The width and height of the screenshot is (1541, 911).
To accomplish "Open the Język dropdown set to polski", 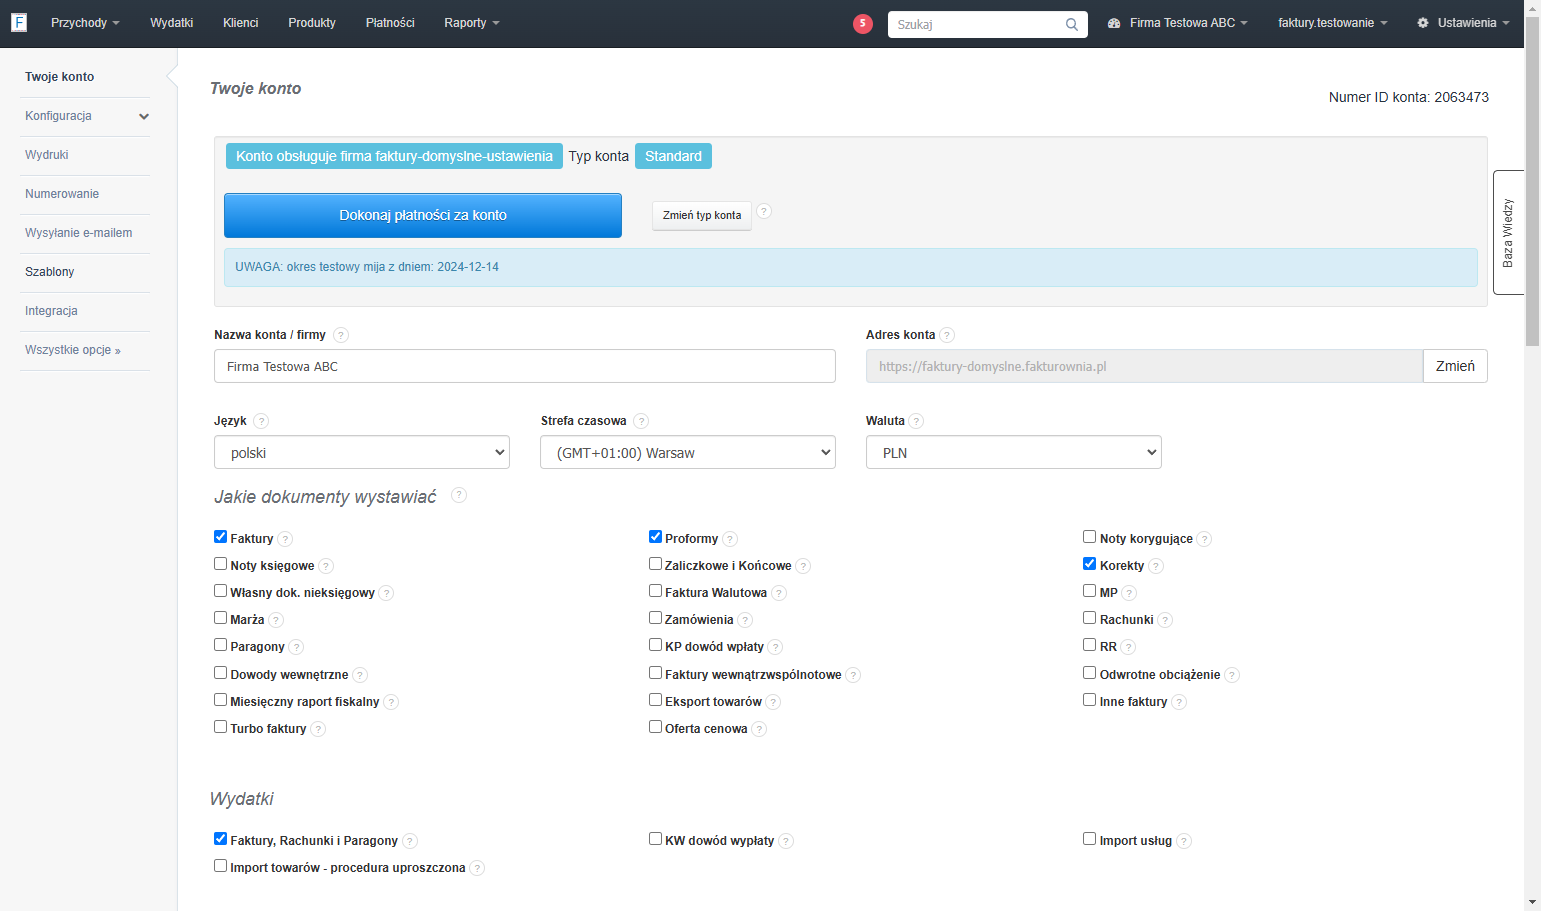I will coord(362,452).
